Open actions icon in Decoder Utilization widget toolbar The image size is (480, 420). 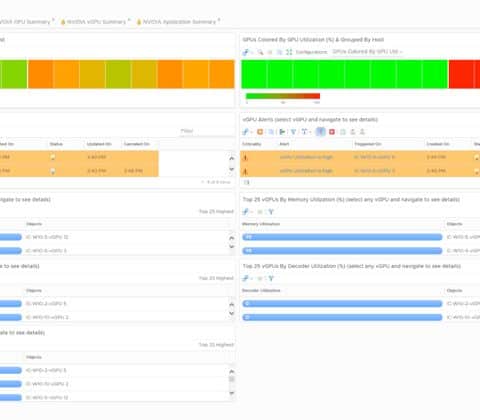(x=246, y=278)
